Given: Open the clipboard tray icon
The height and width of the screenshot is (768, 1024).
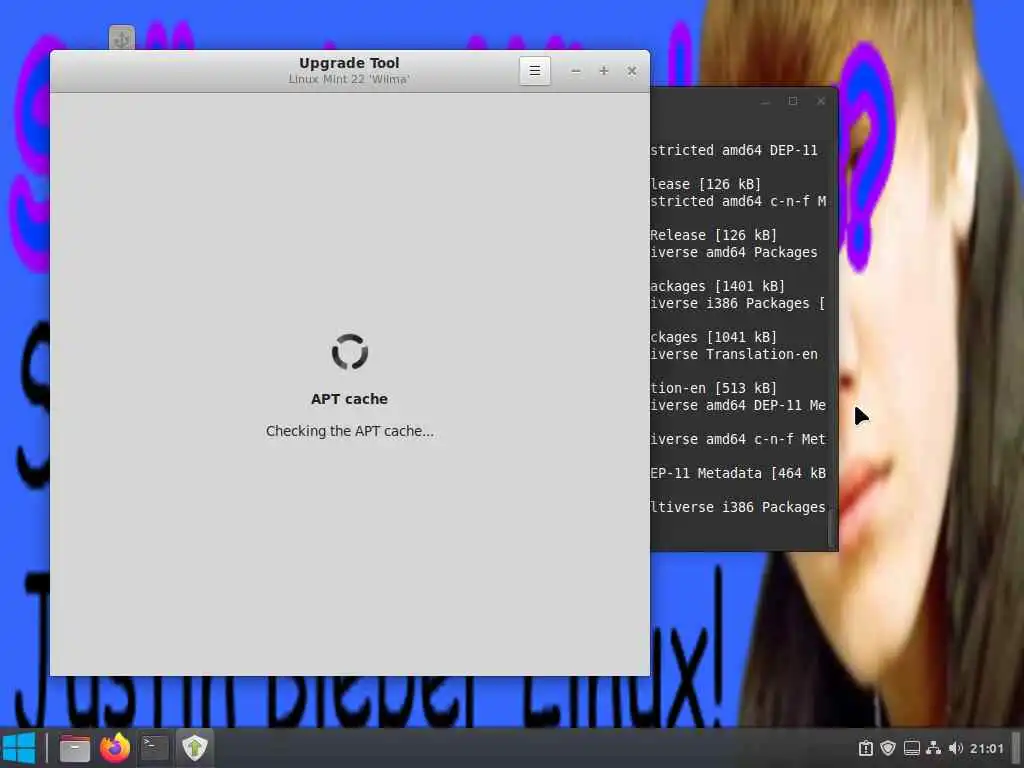Looking at the screenshot, I should (865, 748).
